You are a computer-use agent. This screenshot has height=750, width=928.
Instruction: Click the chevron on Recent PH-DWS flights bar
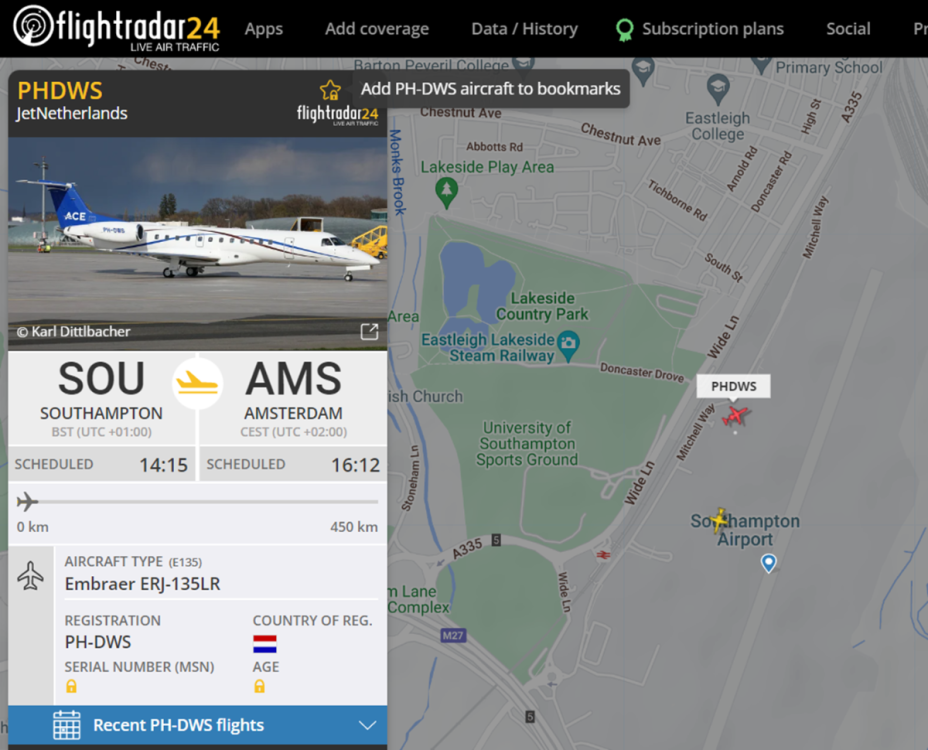(368, 725)
